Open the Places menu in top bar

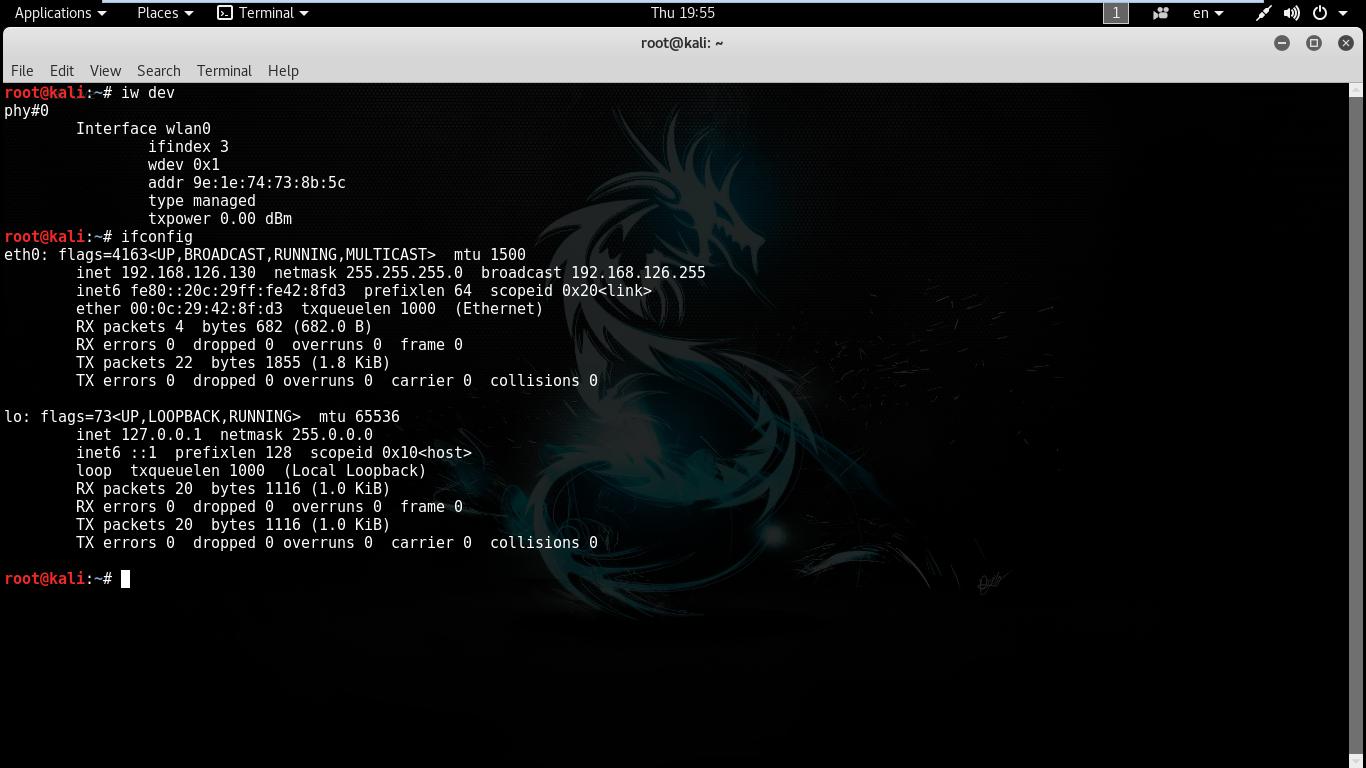(x=164, y=13)
